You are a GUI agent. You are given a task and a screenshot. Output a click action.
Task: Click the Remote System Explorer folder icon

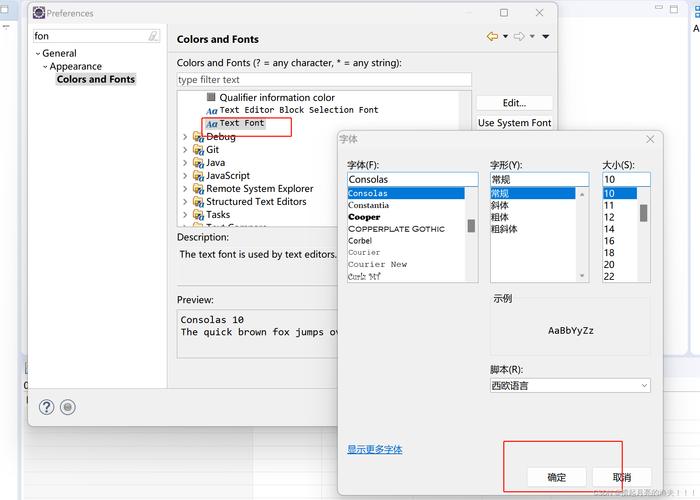(x=198, y=189)
